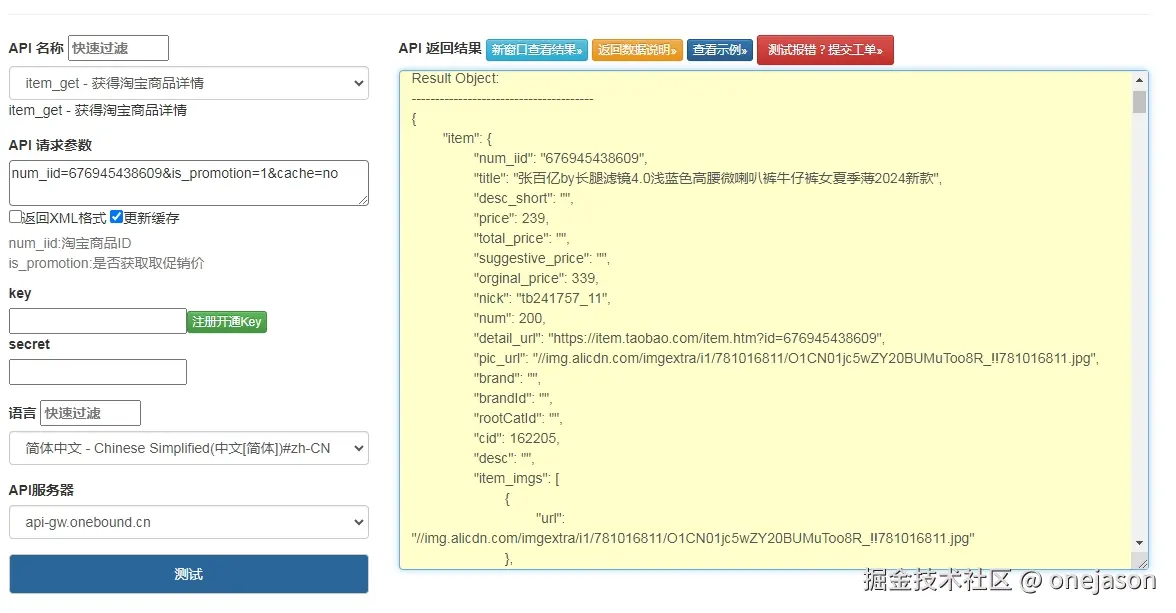Click the "suggestive_price" line
1176x613 pixels.
[x=541, y=258]
